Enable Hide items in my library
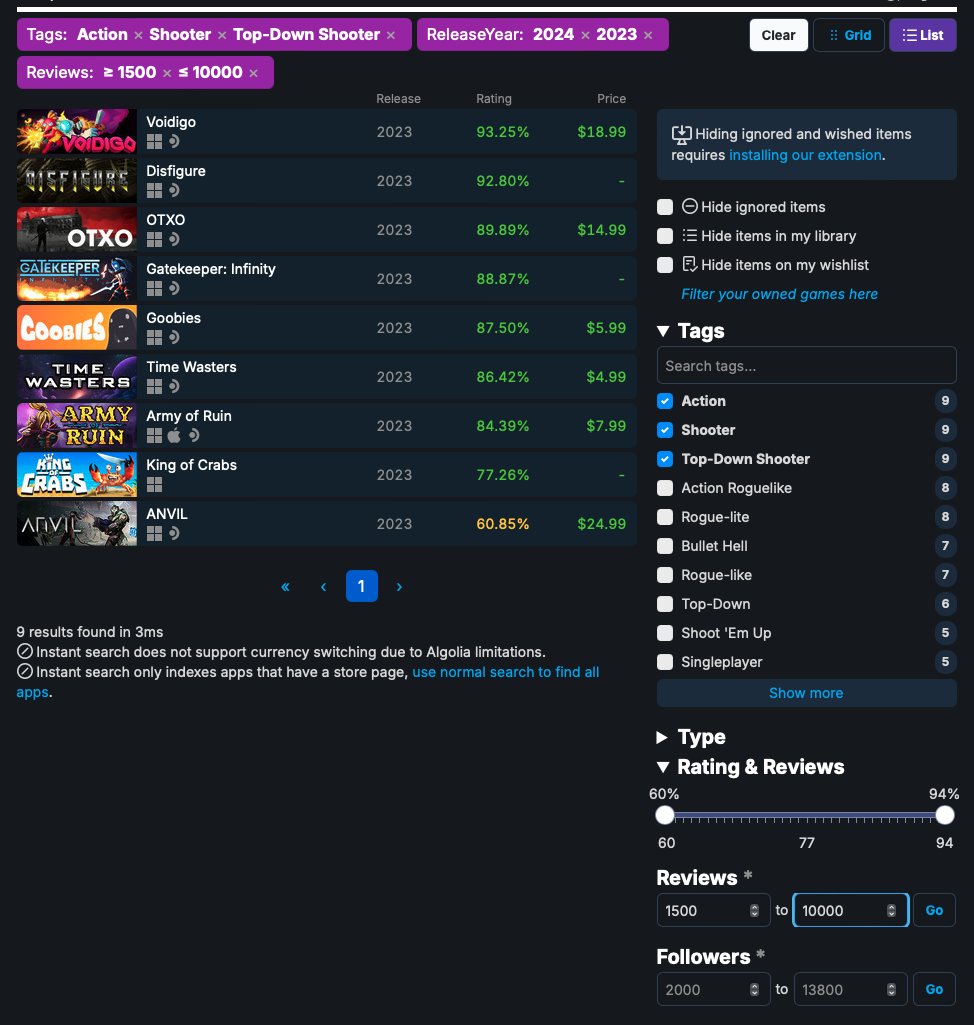This screenshot has width=974, height=1025. [665, 236]
